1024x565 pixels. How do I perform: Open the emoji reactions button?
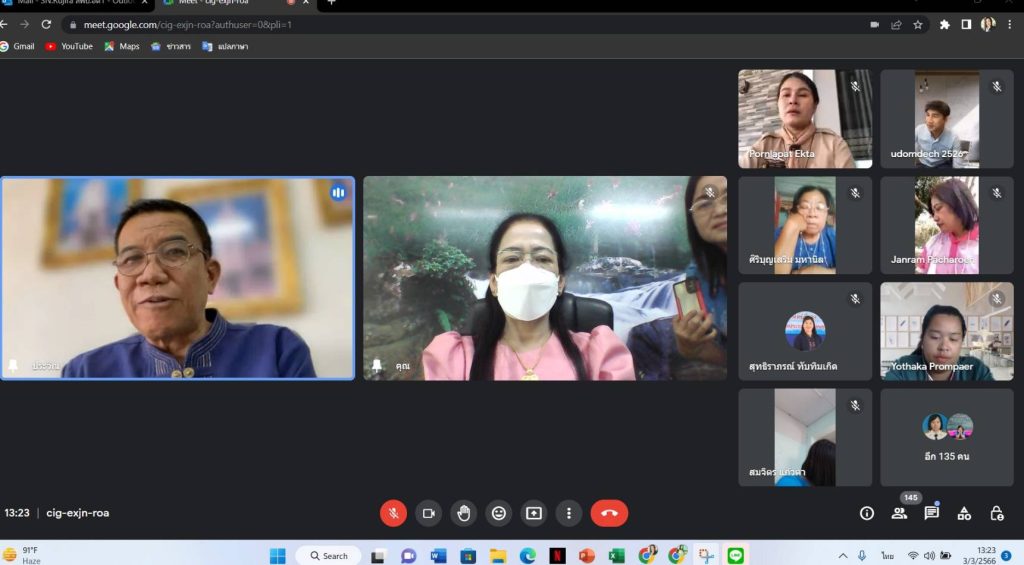point(499,513)
